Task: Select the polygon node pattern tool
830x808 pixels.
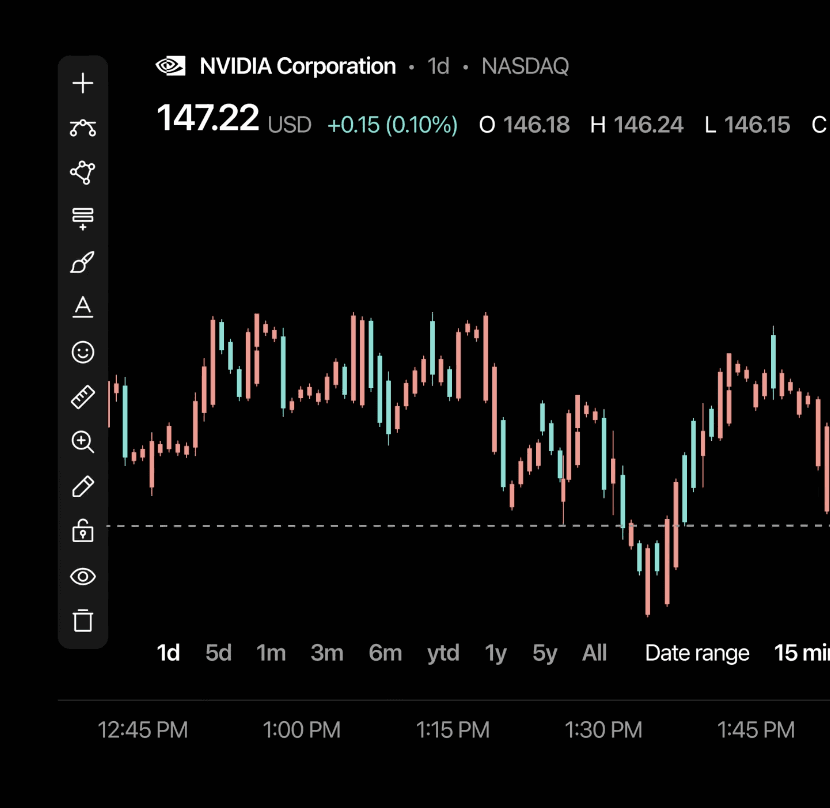Action: [x=83, y=173]
